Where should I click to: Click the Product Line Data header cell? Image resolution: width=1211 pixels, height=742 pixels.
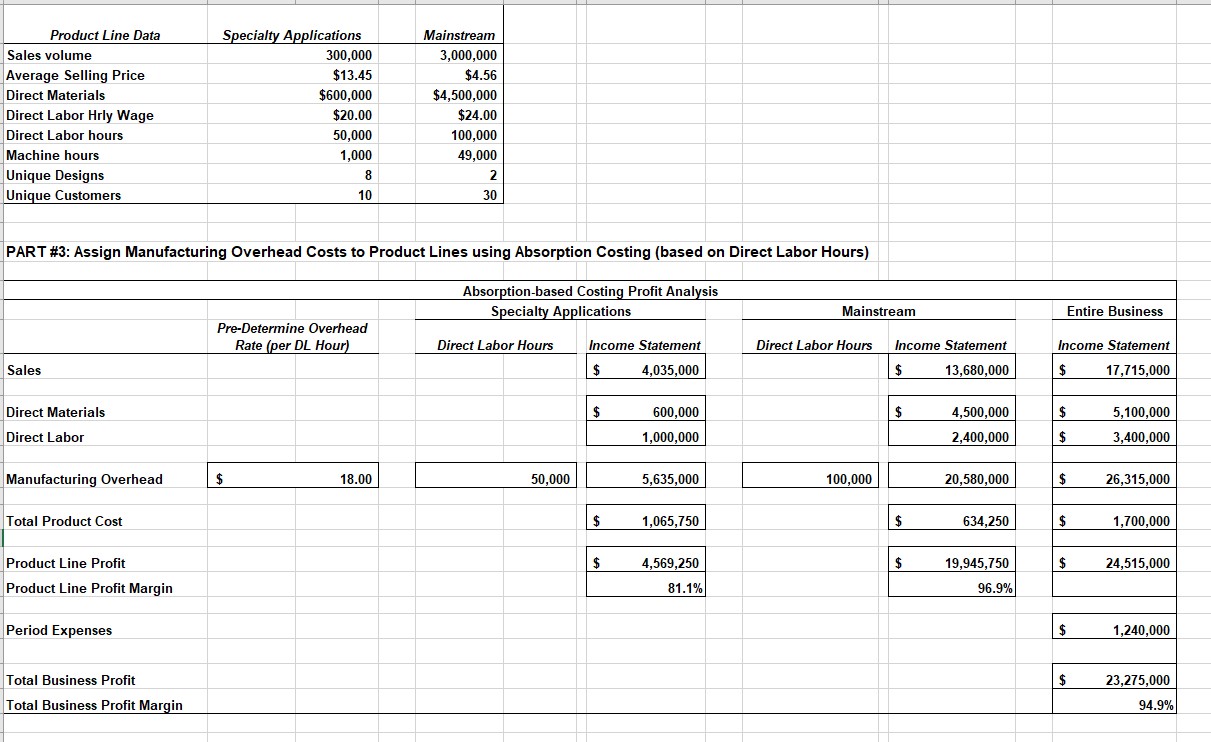point(103,35)
